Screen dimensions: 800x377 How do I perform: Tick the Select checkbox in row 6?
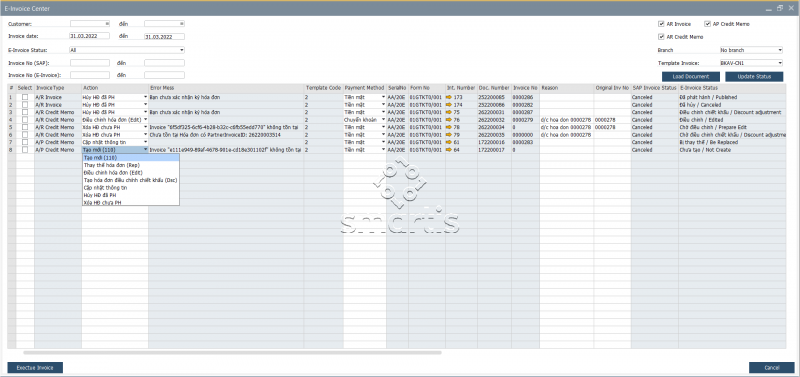click(x=24, y=135)
